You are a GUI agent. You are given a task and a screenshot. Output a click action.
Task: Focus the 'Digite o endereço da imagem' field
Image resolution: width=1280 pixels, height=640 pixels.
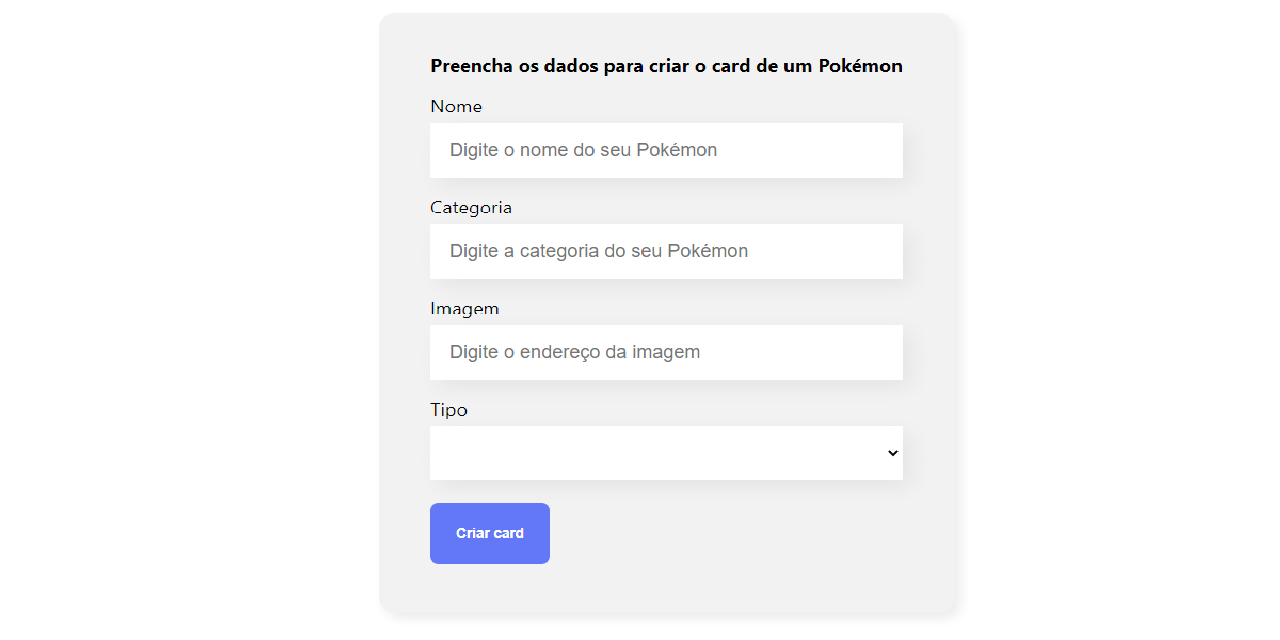666,352
